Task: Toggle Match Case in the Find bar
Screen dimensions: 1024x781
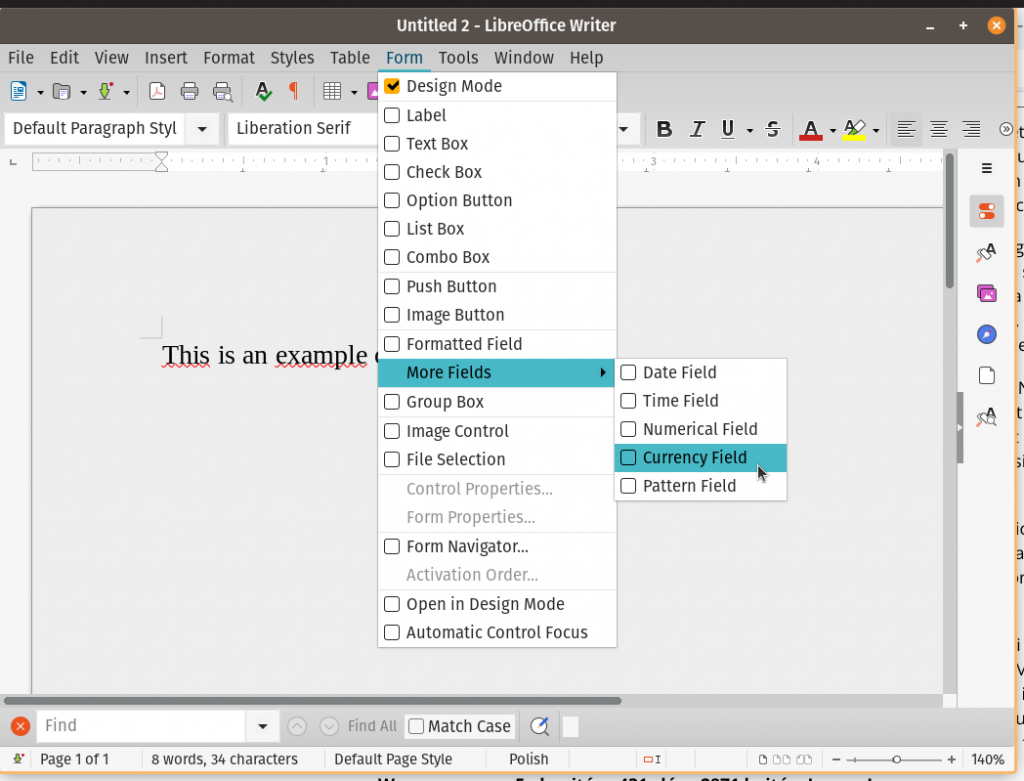Action: [459, 726]
